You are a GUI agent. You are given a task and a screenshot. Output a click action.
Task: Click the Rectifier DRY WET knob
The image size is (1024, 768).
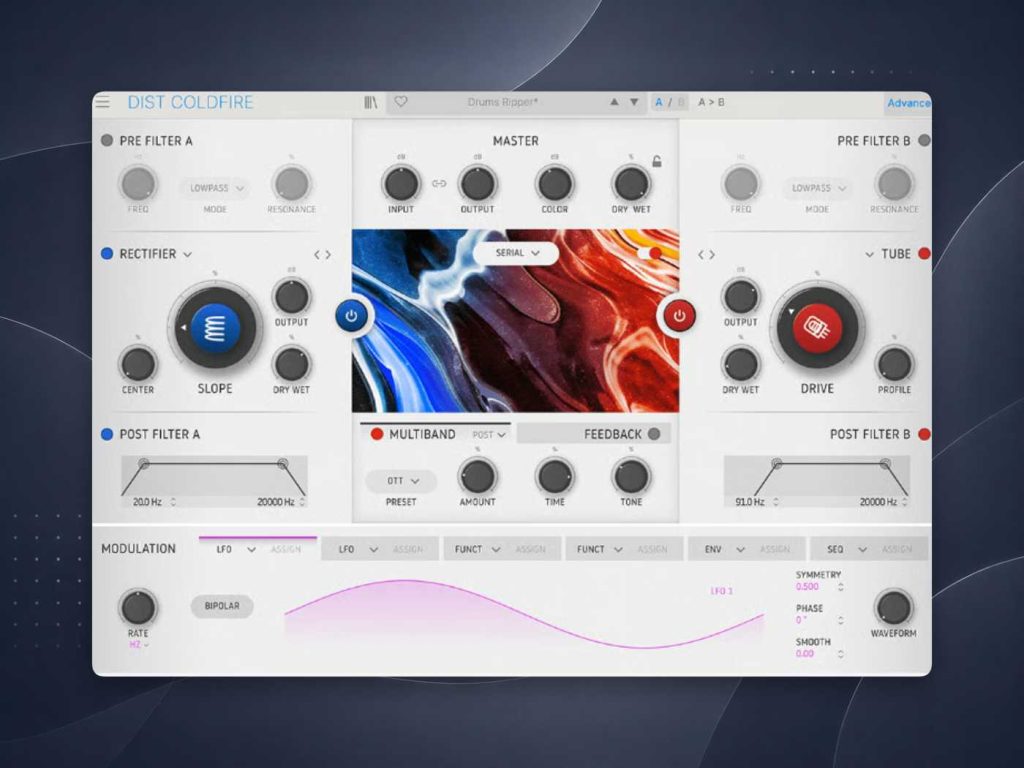pos(291,364)
